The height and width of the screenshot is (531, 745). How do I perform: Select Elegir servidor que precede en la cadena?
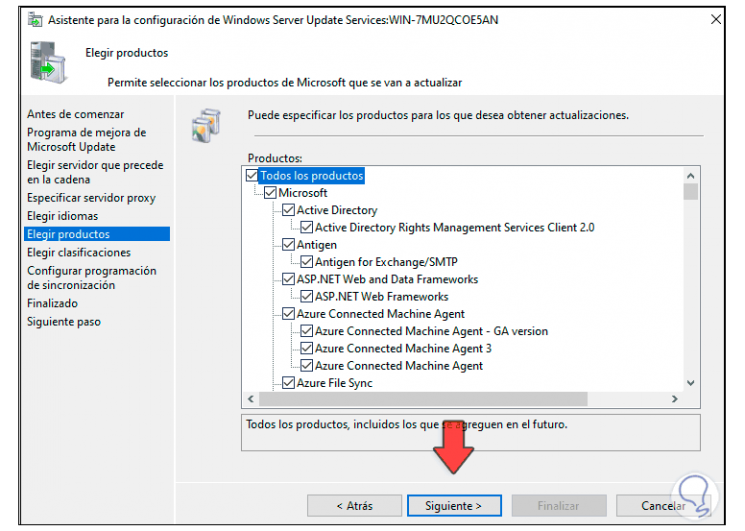95,172
